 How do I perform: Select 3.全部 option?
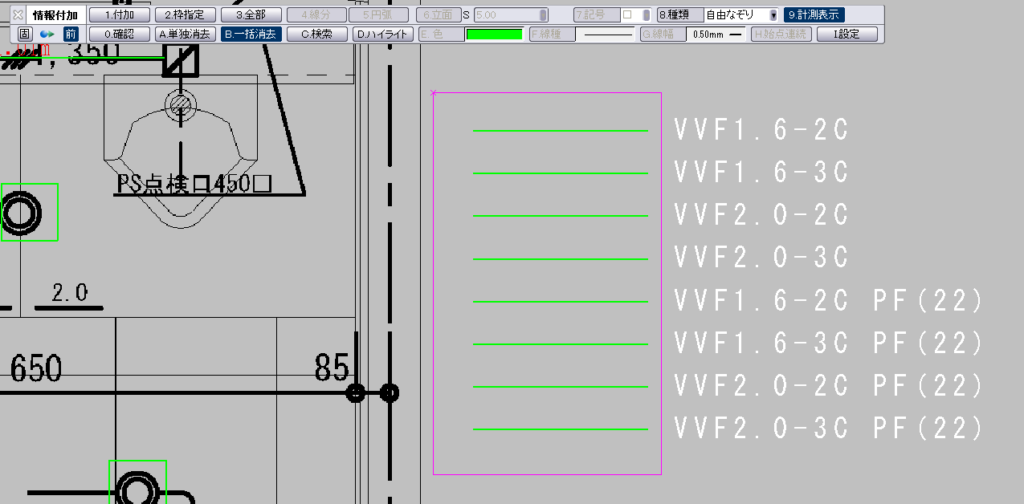250,15
